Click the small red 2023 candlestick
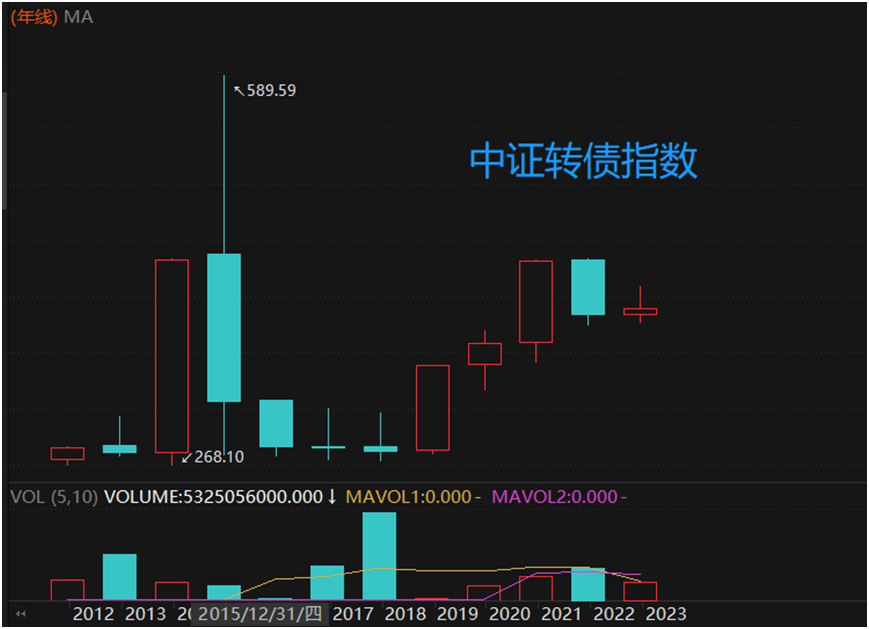This screenshot has height=629, width=869. coord(640,311)
